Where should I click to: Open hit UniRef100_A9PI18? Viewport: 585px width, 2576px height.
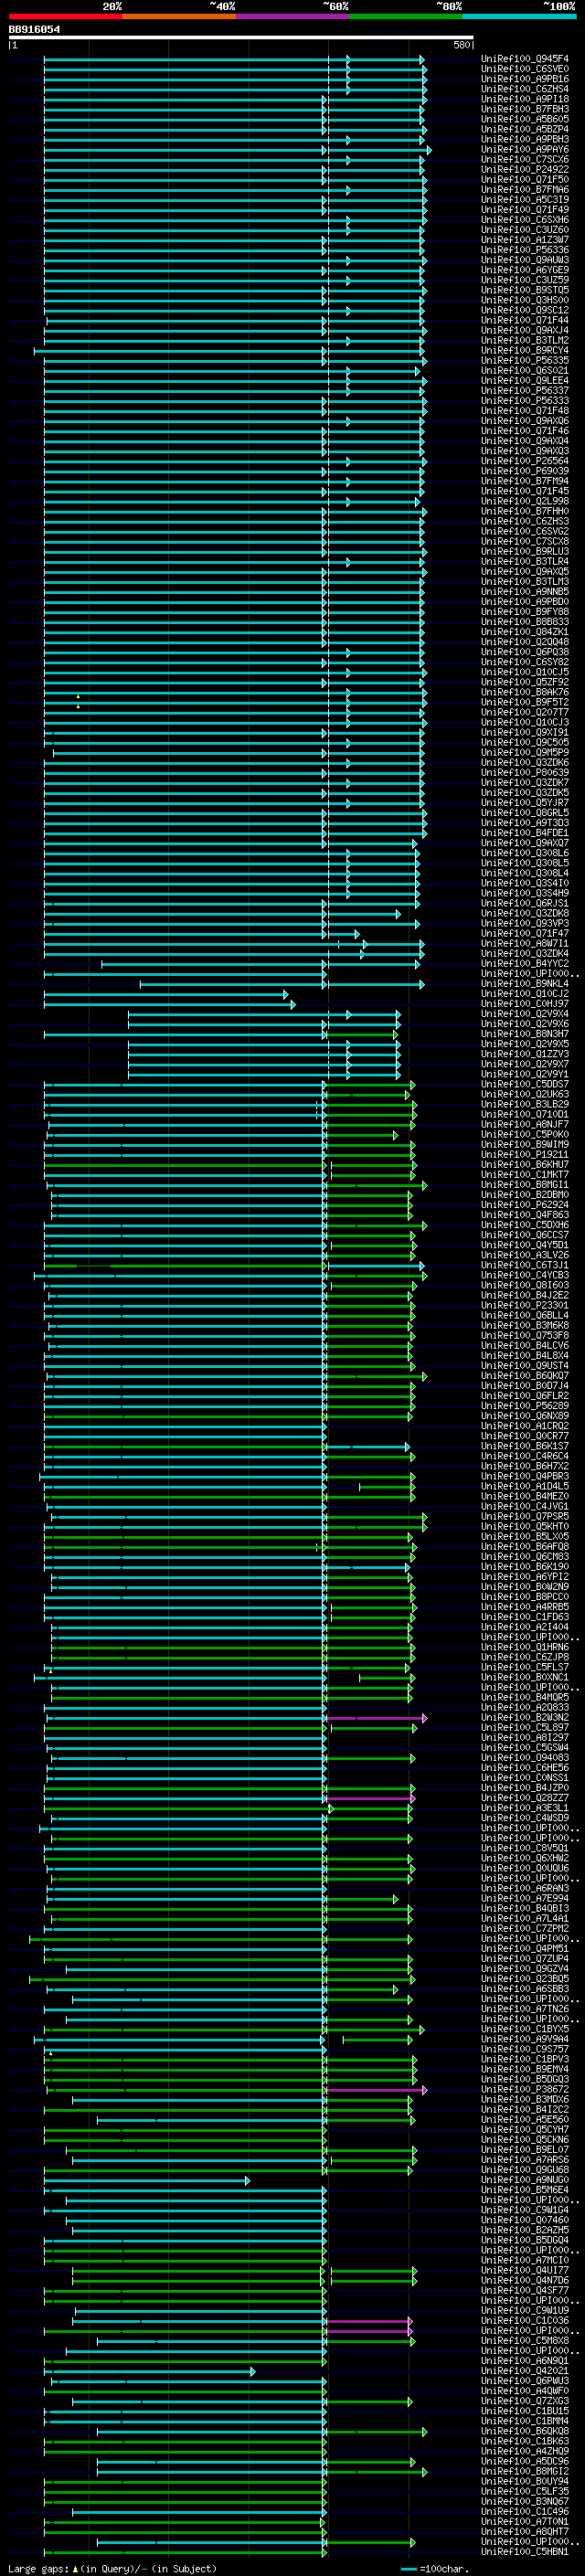(x=525, y=99)
